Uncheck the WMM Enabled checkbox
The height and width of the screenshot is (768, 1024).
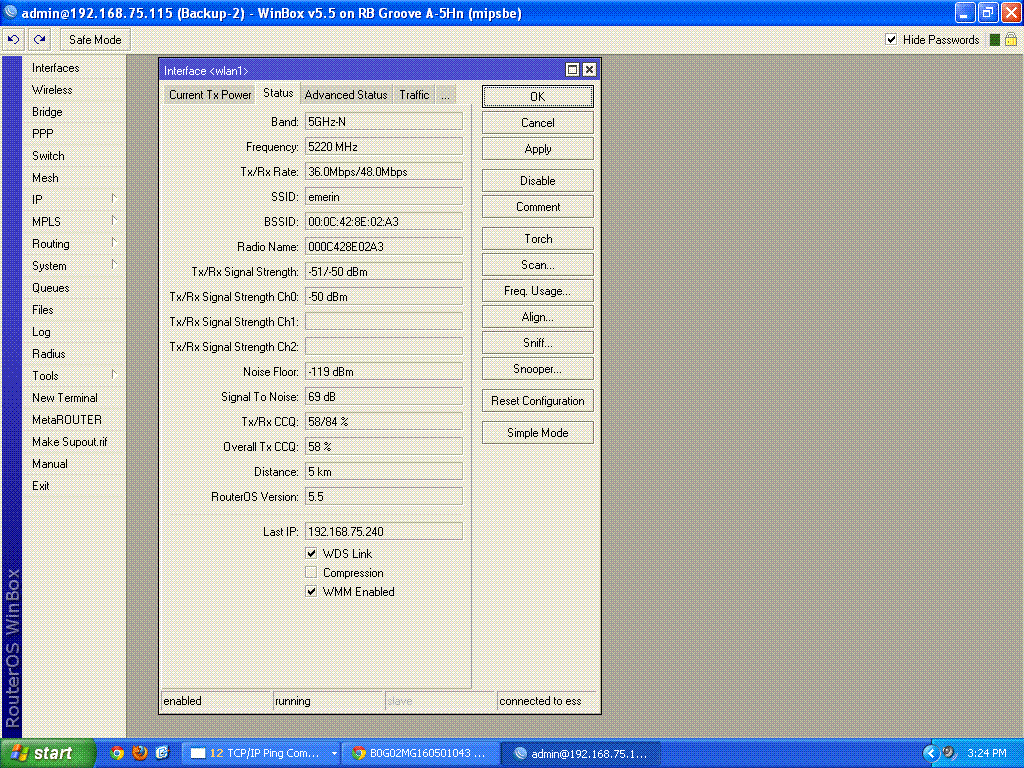tap(312, 592)
